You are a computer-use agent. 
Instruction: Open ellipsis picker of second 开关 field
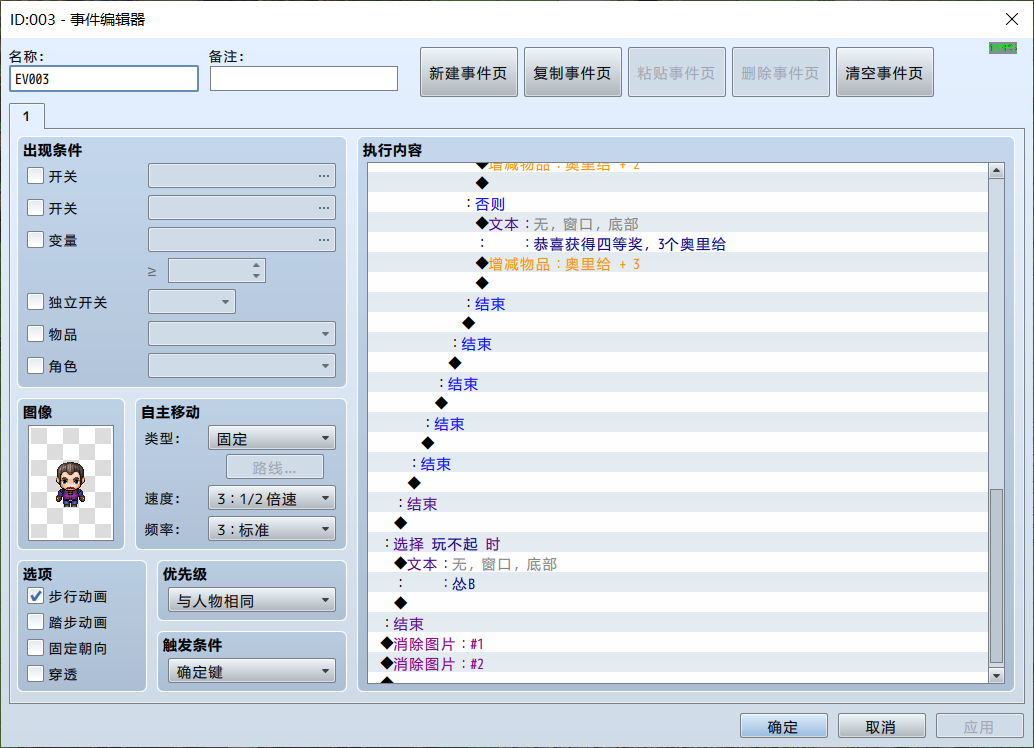click(323, 208)
